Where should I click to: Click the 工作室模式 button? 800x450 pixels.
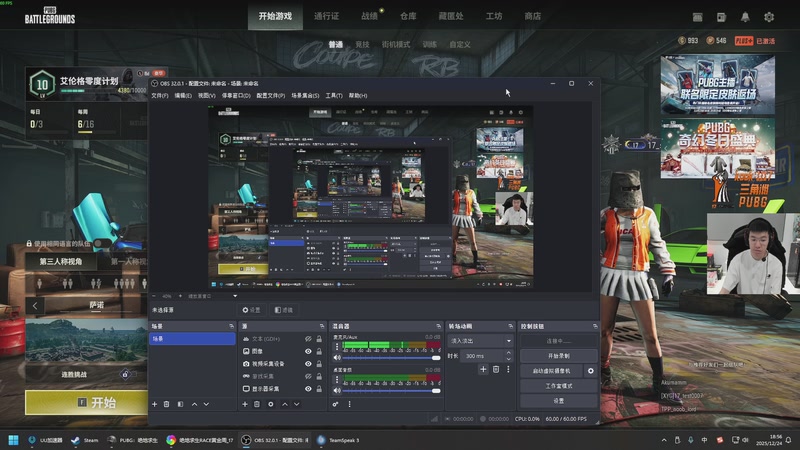(559, 386)
